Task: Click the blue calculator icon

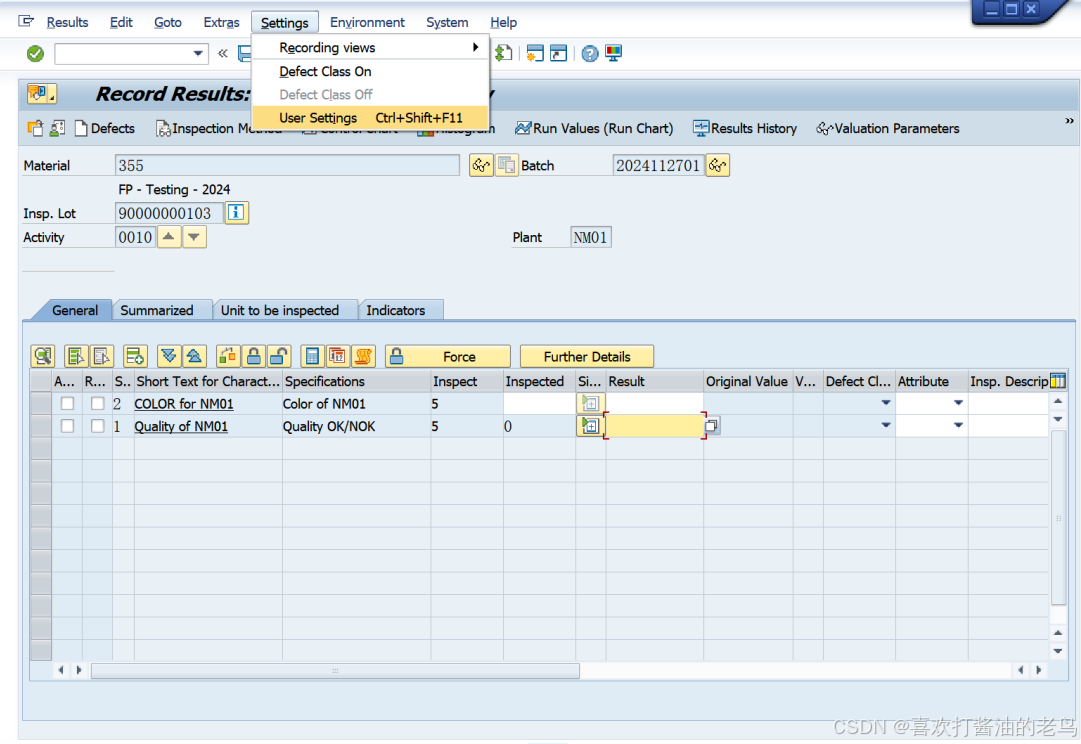Action: (312, 356)
